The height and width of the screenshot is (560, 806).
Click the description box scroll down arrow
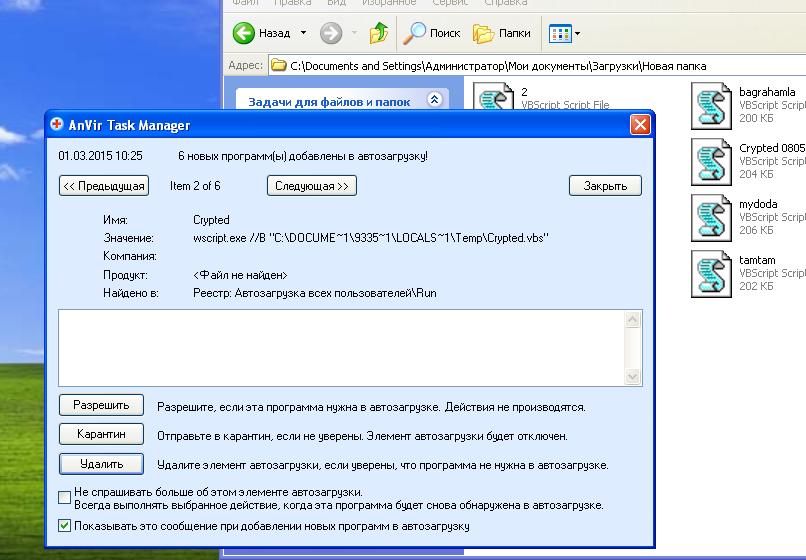pos(632,376)
